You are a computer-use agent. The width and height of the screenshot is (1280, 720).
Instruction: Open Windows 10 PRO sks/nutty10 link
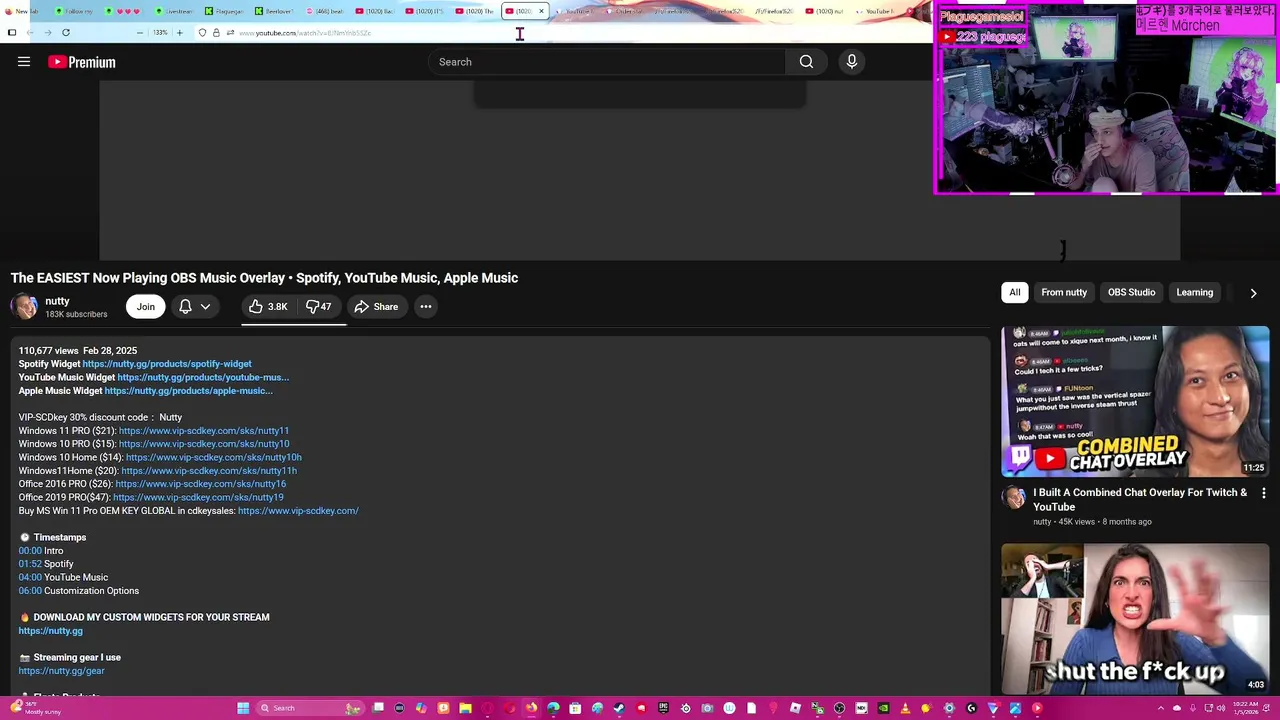tap(204, 444)
